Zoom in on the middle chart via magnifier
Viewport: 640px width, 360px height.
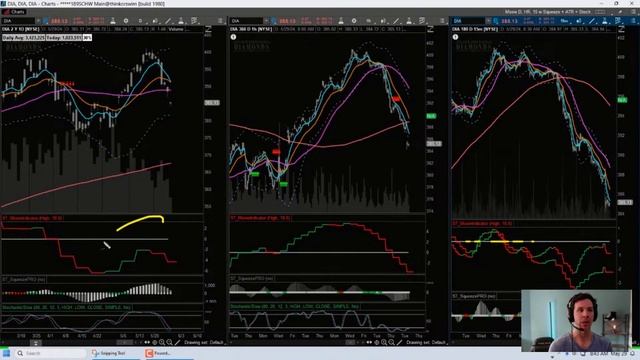click(384, 342)
